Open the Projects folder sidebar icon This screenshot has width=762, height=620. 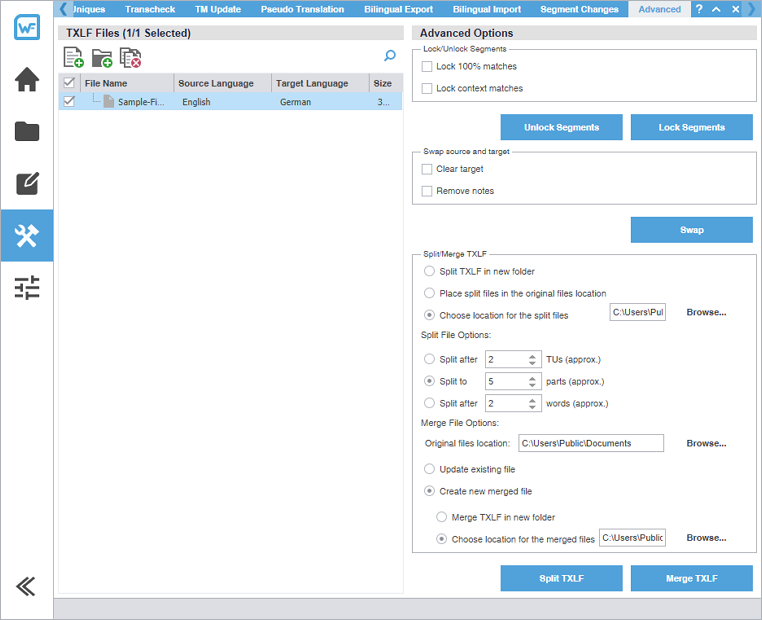pos(27,131)
